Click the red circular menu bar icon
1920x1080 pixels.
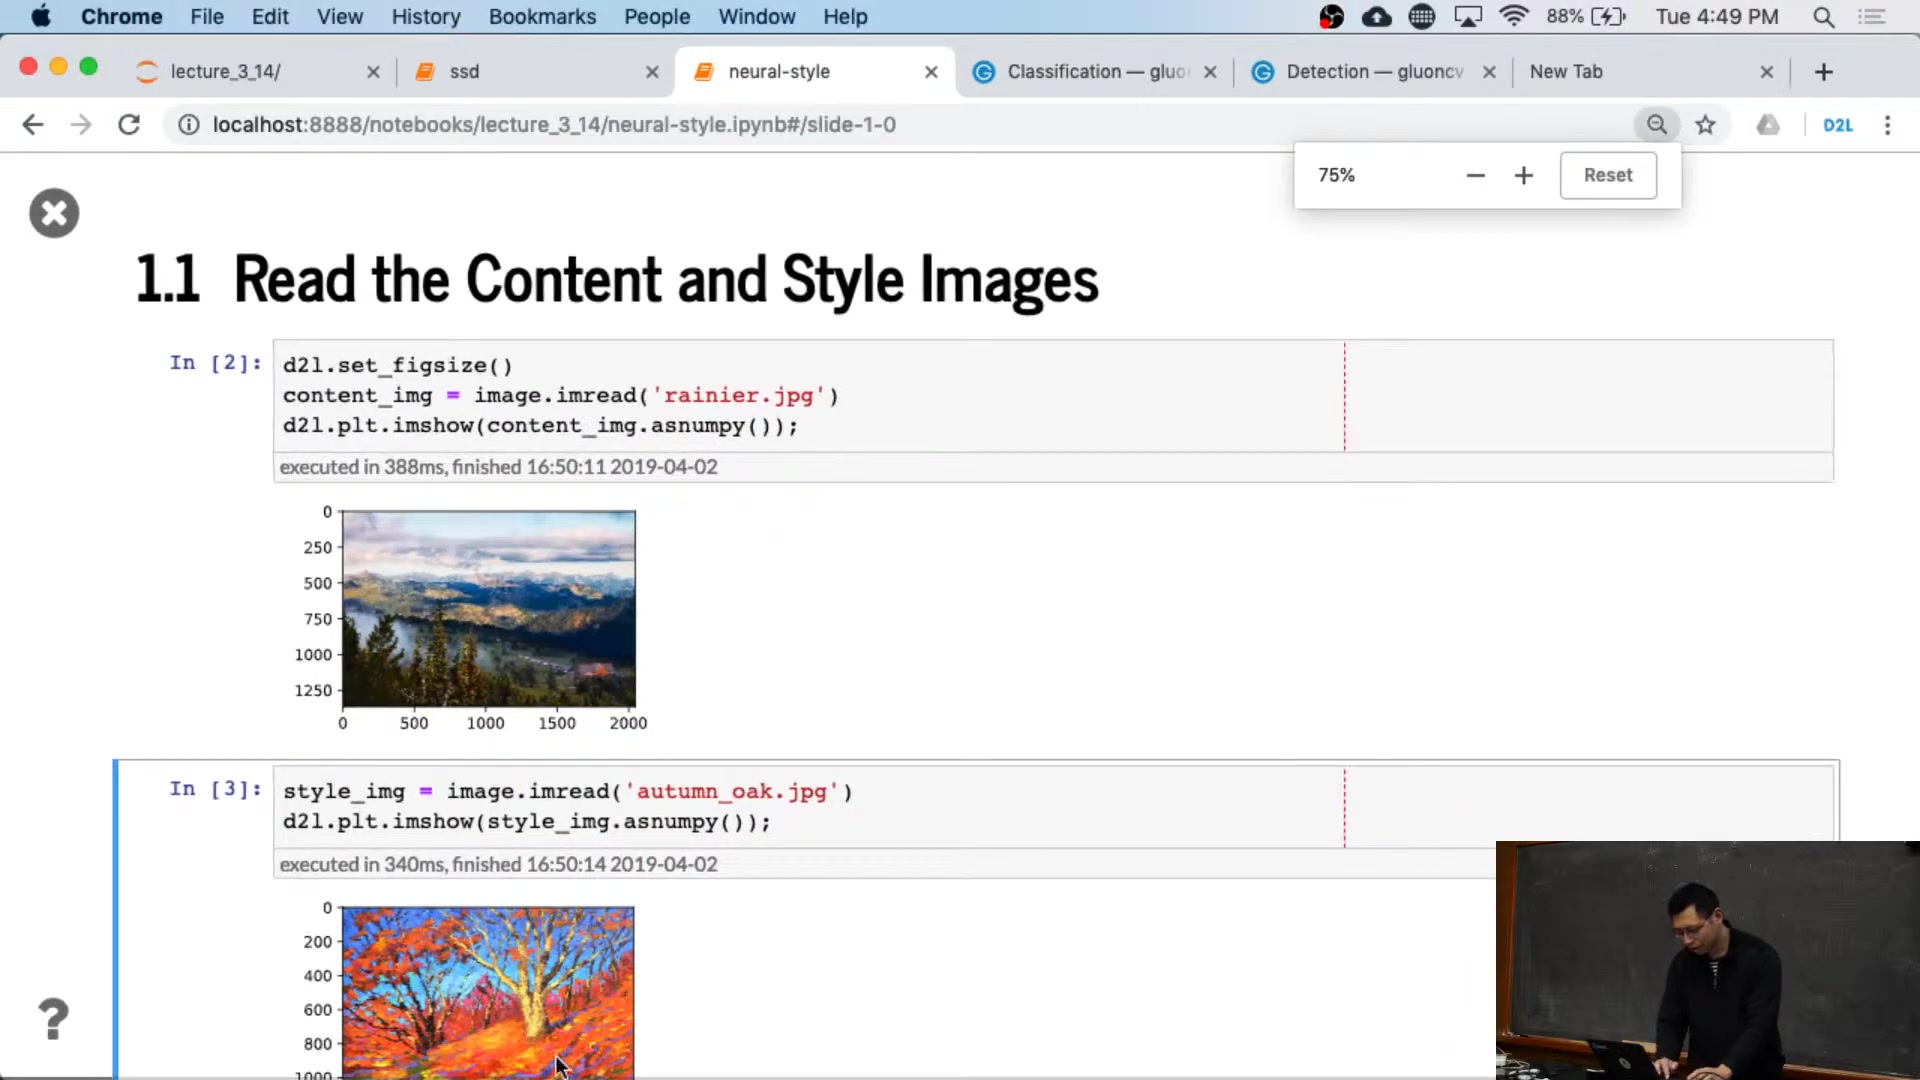tap(1332, 17)
